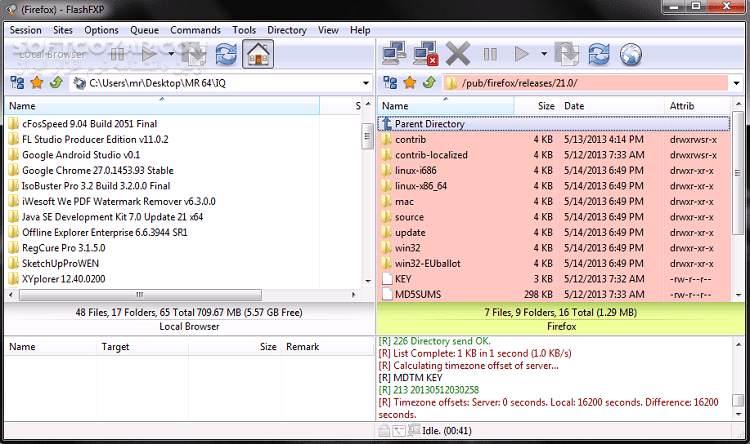Sort remote files by Size column header
This screenshot has height=444, width=750.
pos(536,106)
